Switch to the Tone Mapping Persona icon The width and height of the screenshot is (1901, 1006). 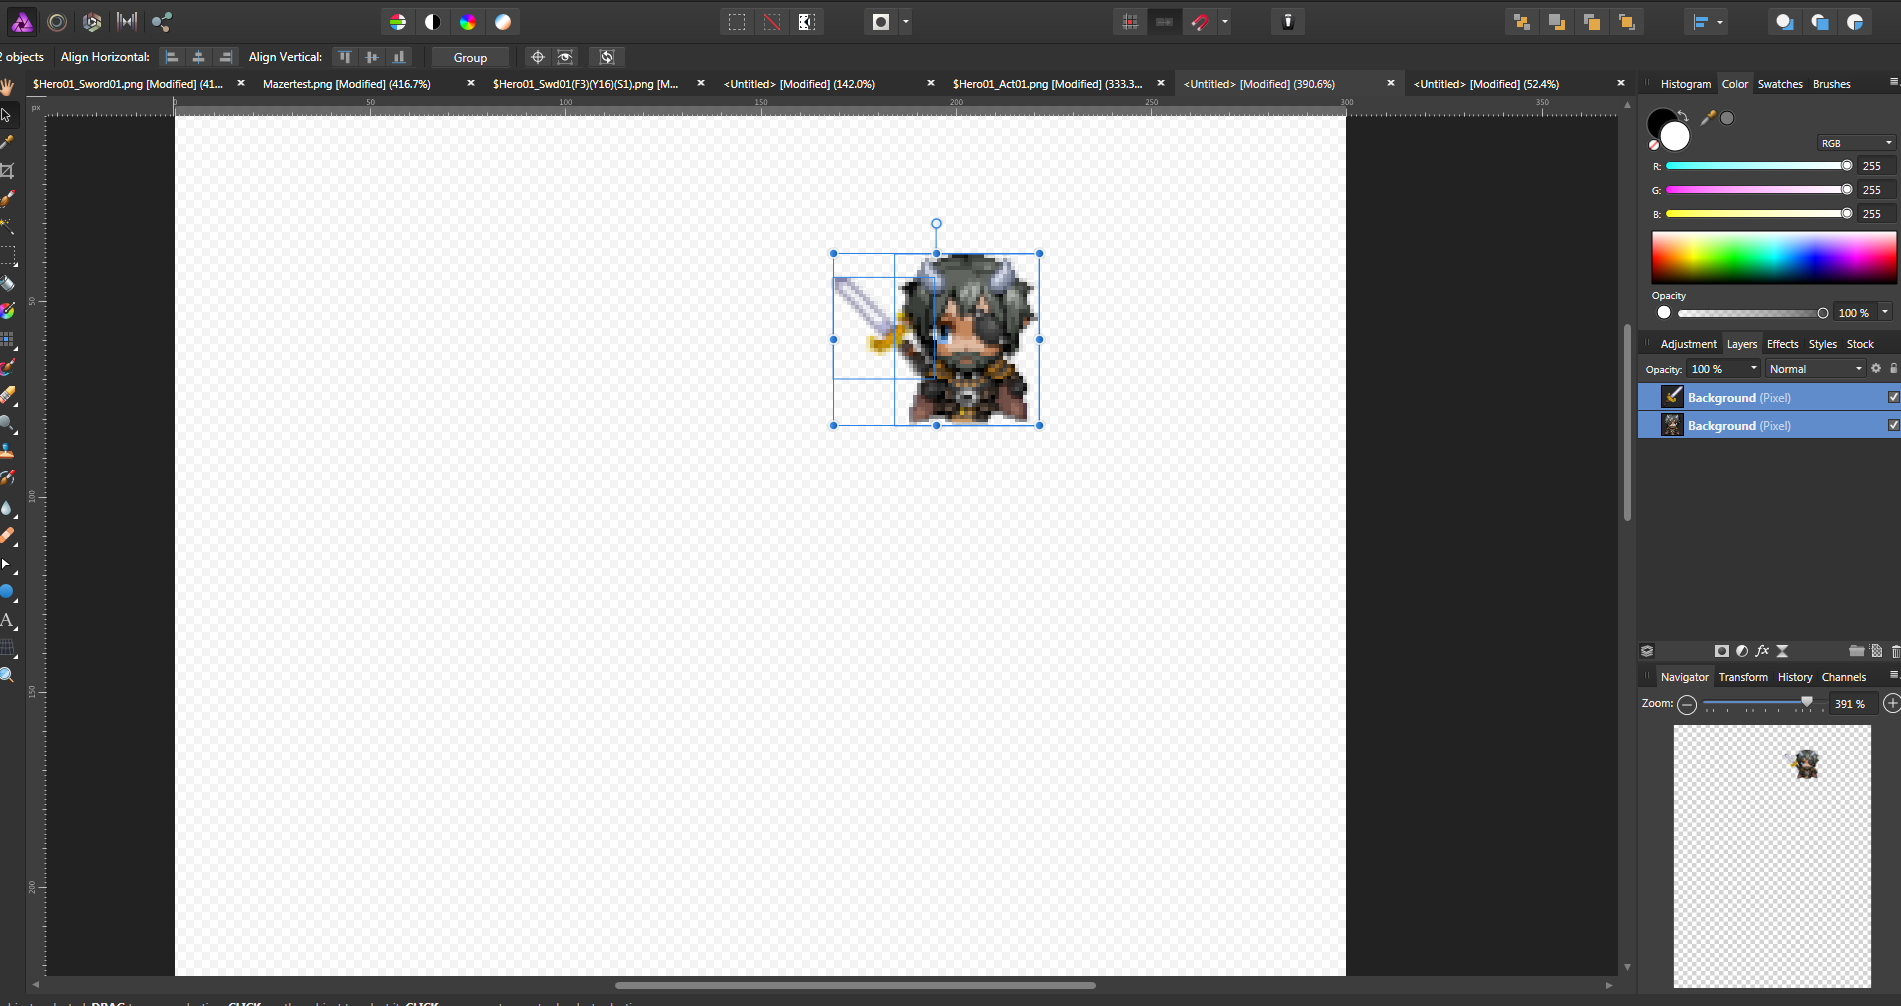click(x=127, y=21)
